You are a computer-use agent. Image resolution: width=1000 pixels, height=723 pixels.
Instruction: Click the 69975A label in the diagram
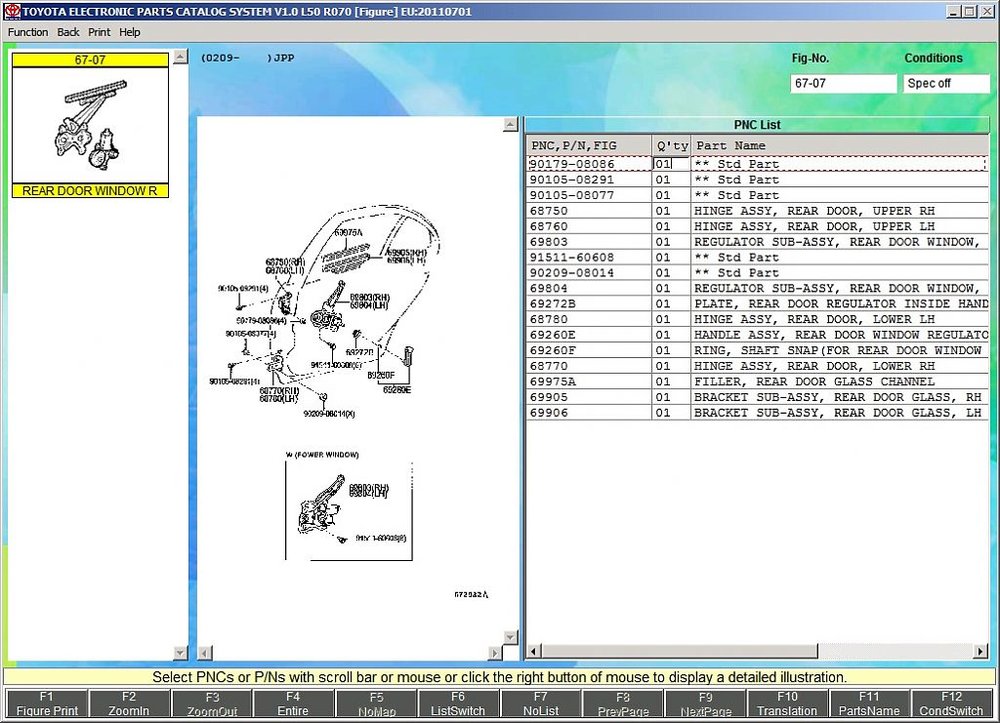[x=348, y=233]
